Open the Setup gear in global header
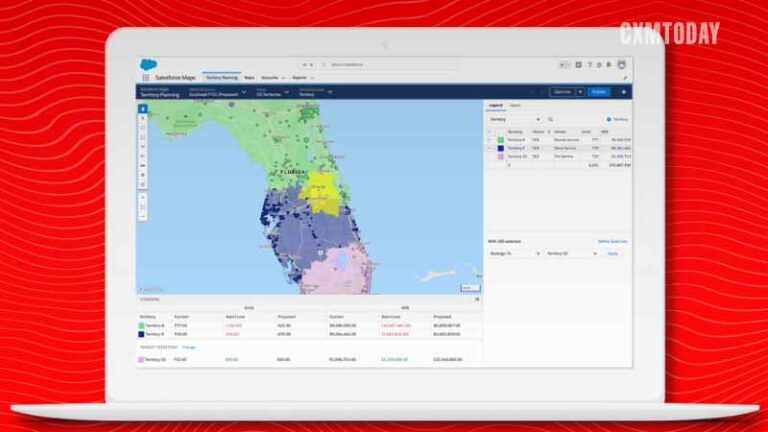The width and height of the screenshot is (768, 432). (x=599, y=65)
